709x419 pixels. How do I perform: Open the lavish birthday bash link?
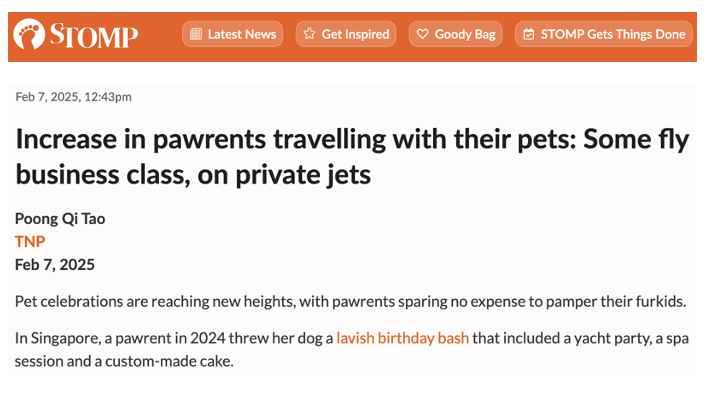click(402, 338)
